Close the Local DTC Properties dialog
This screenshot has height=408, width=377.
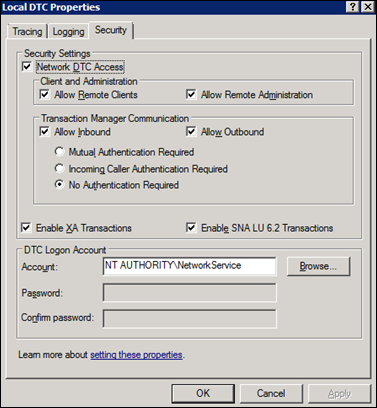tap(367, 7)
